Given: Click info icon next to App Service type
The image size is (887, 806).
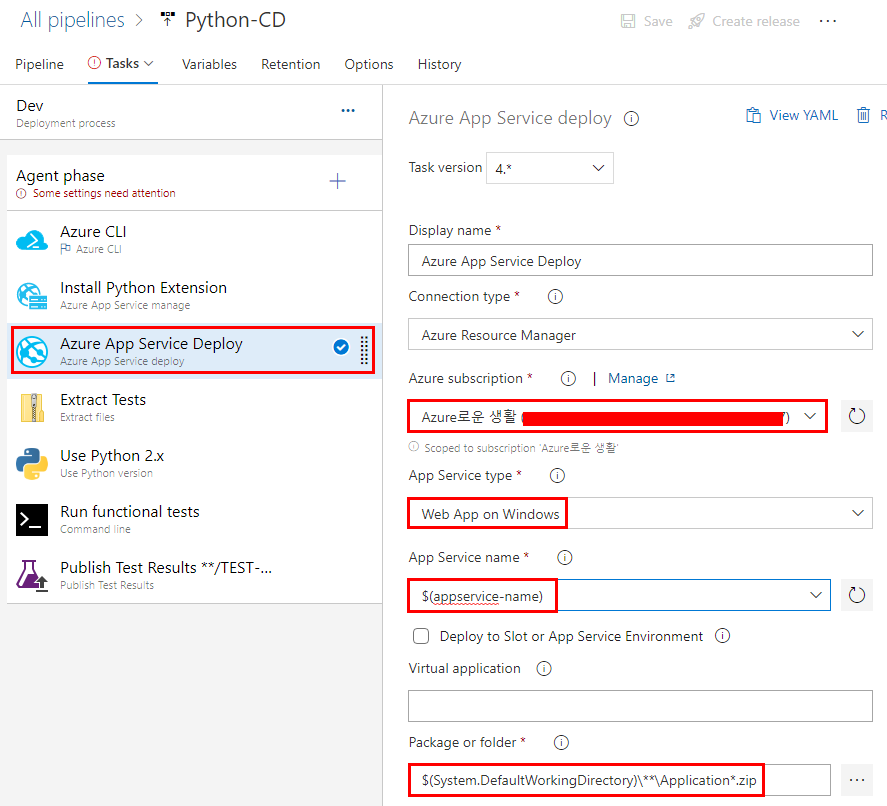Looking at the screenshot, I should 557,476.
